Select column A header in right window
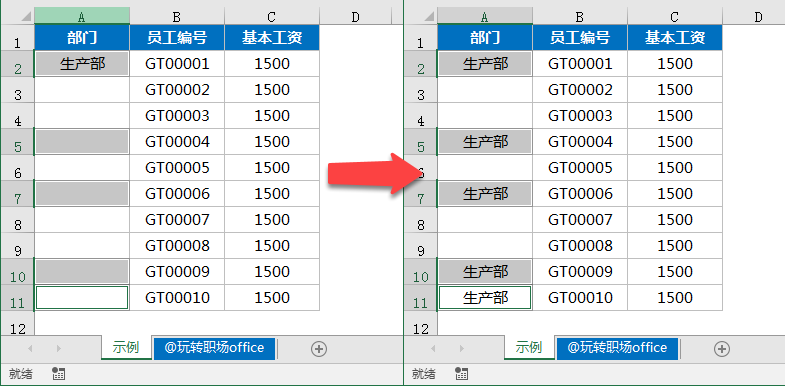 tap(485, 17)
